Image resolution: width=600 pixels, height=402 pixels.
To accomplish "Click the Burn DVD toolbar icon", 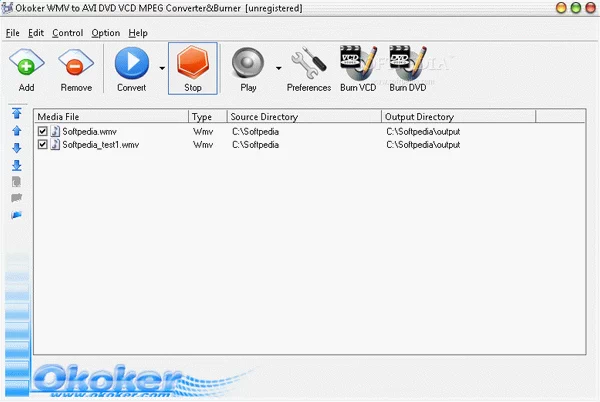I will tap(408, 62).
